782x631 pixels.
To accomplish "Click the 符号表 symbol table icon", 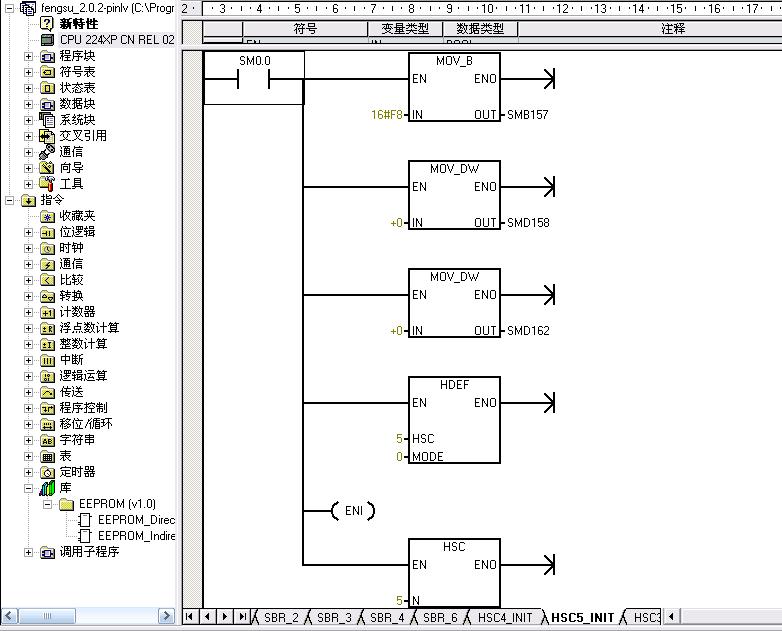I will click(x=47, y=72).
